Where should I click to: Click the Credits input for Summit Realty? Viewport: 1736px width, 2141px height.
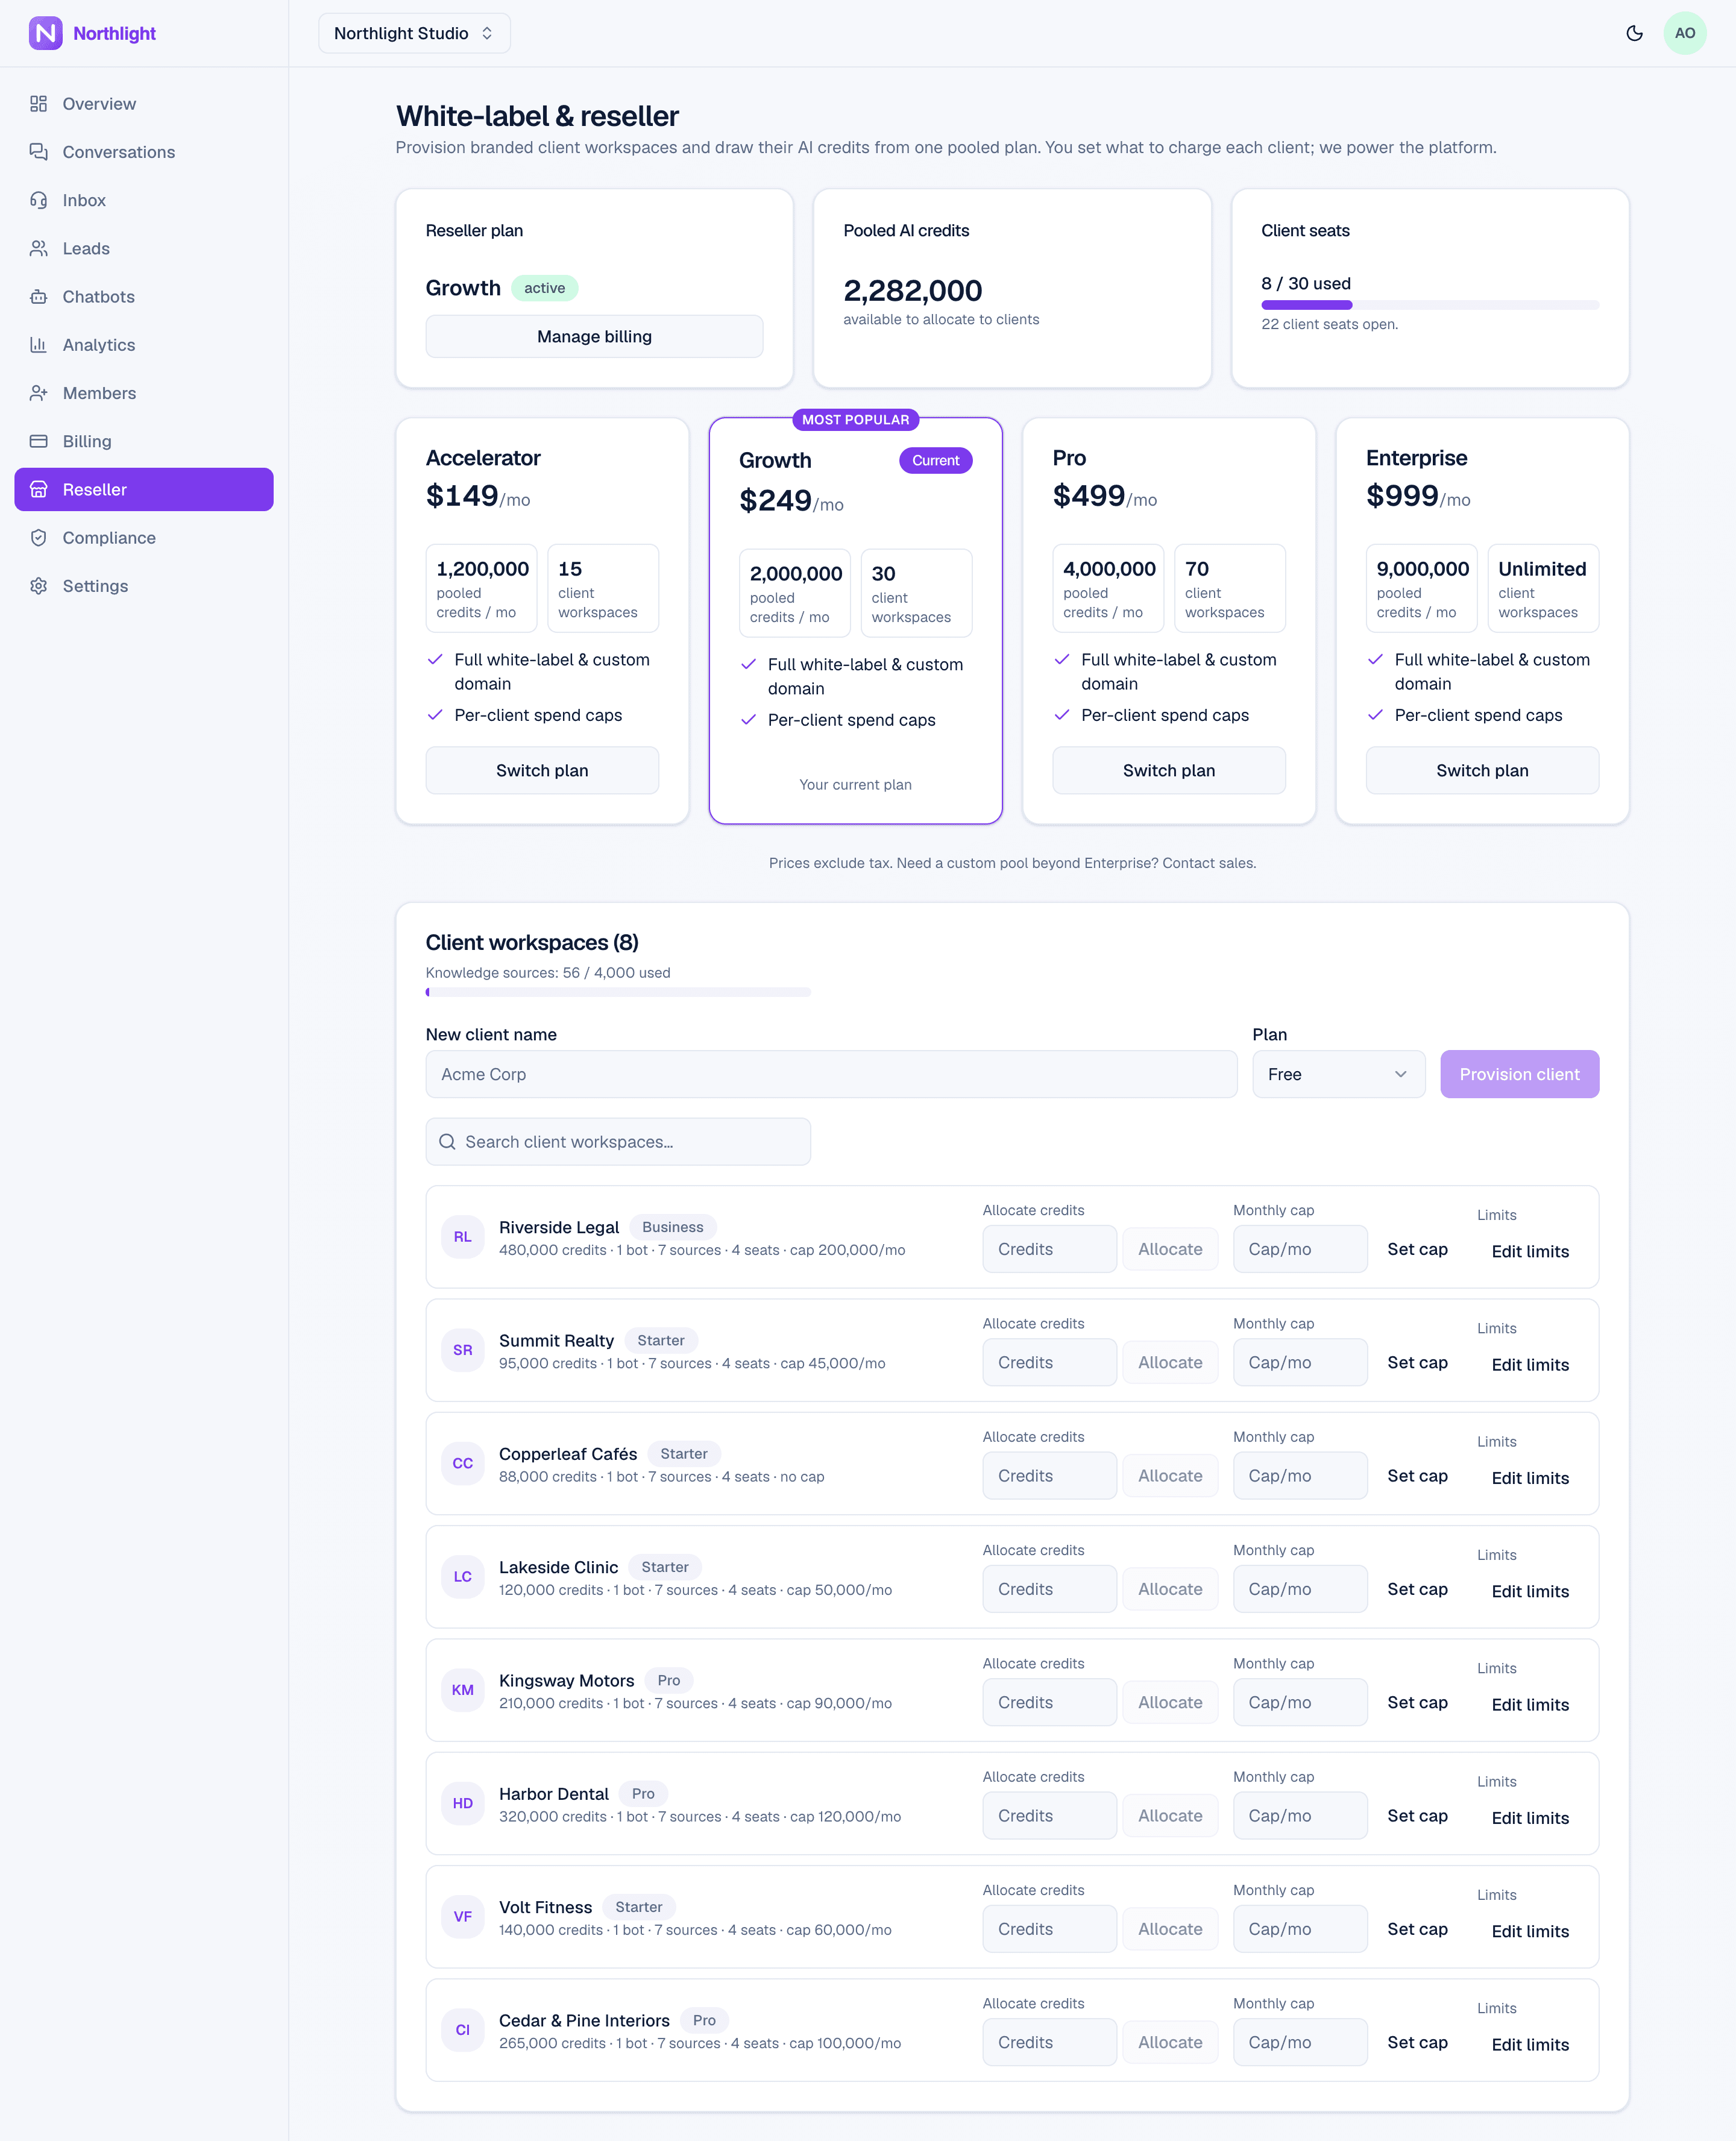click(x=1049, y=1363)
